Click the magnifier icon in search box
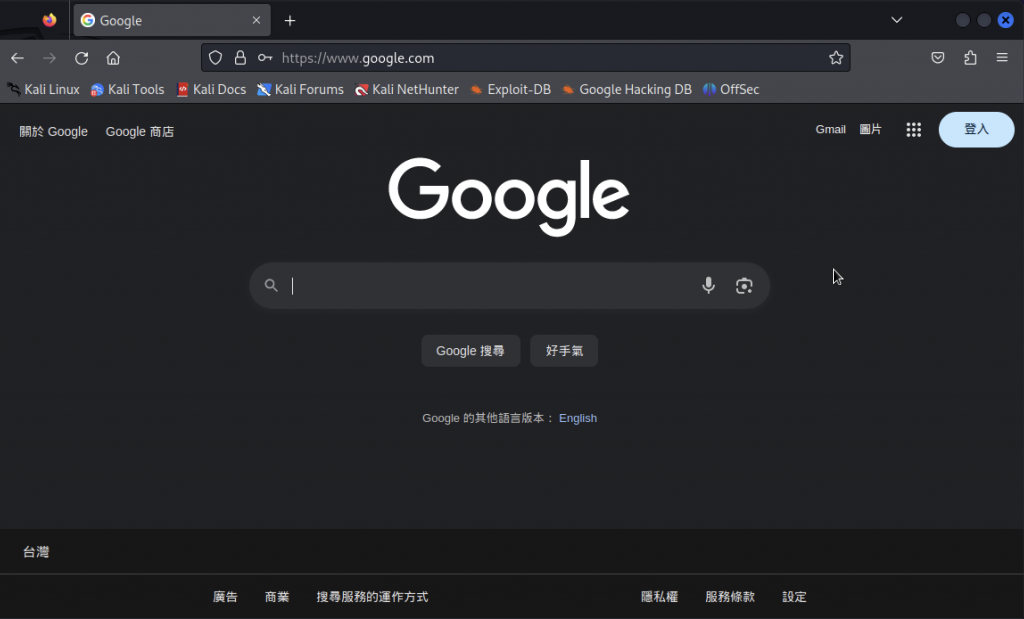This screenshot has width=1024, height=619. pyautogui.click(x=271, y=285)
